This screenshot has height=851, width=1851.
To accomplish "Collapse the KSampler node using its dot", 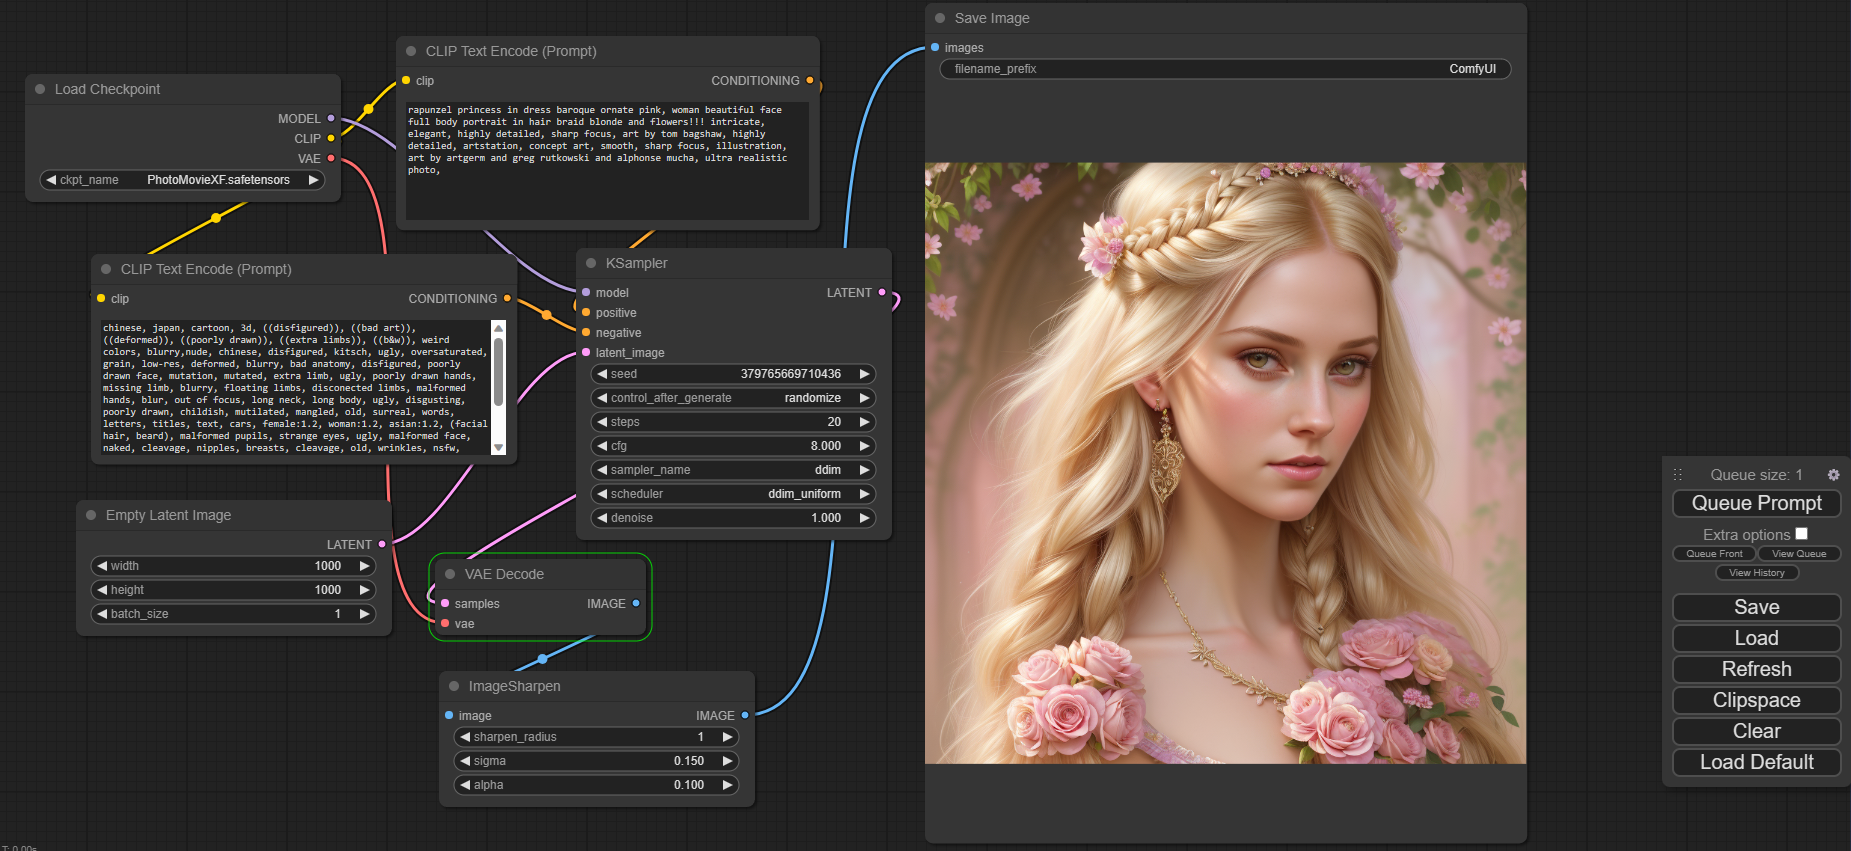I will pyautogui.click(x=591, y=263).
